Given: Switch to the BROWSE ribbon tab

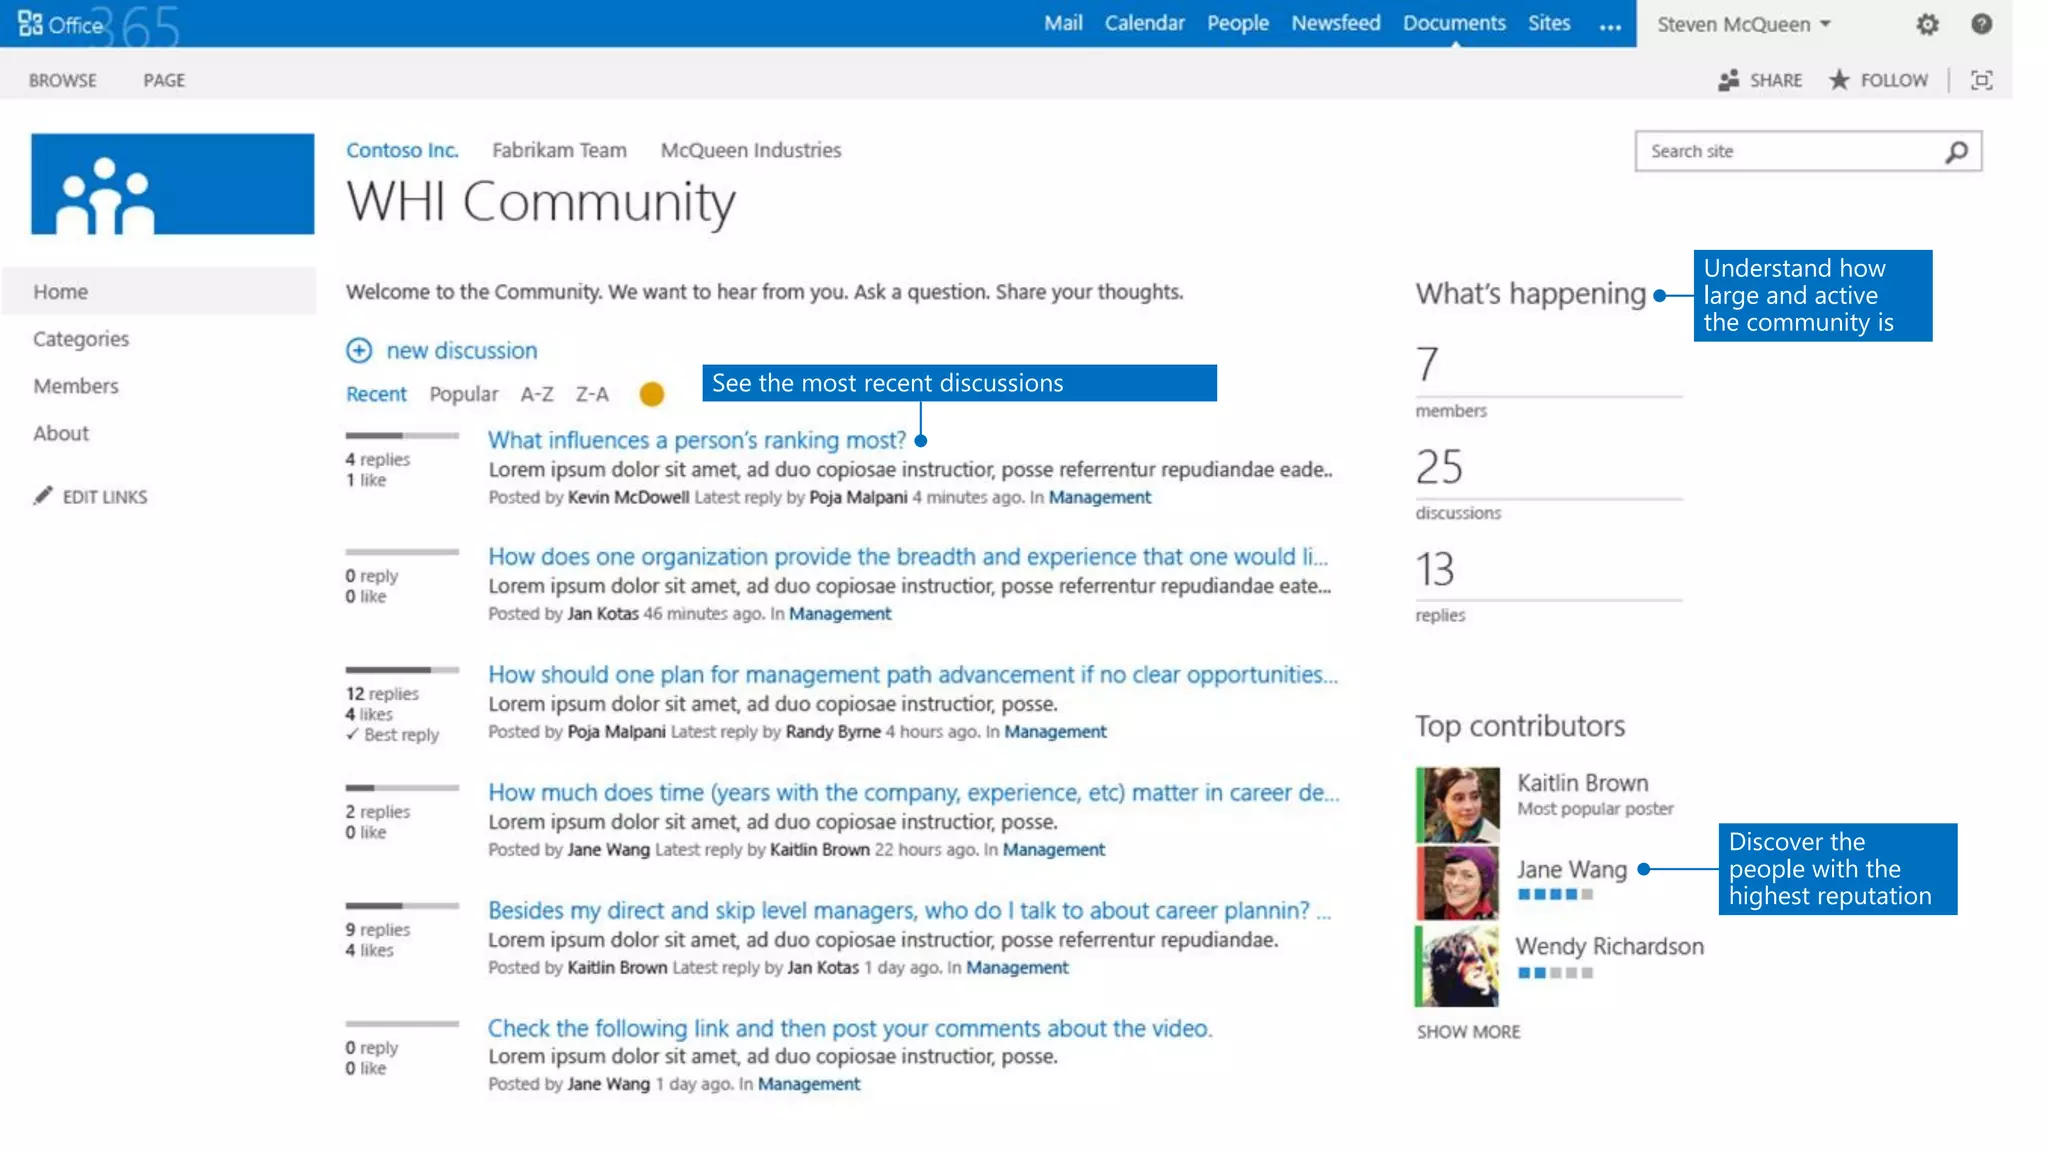Looking at the screenshot, I should pos(62,80).
